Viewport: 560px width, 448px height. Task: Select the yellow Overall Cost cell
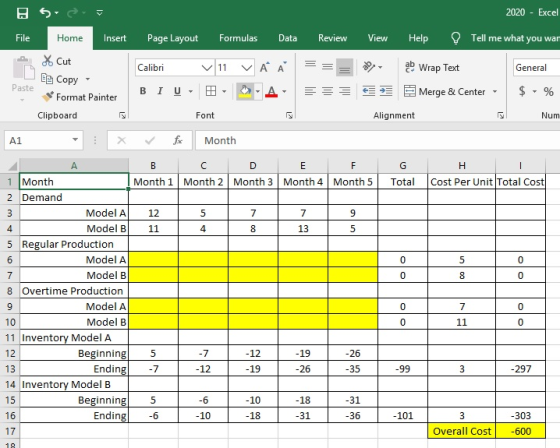461,431
